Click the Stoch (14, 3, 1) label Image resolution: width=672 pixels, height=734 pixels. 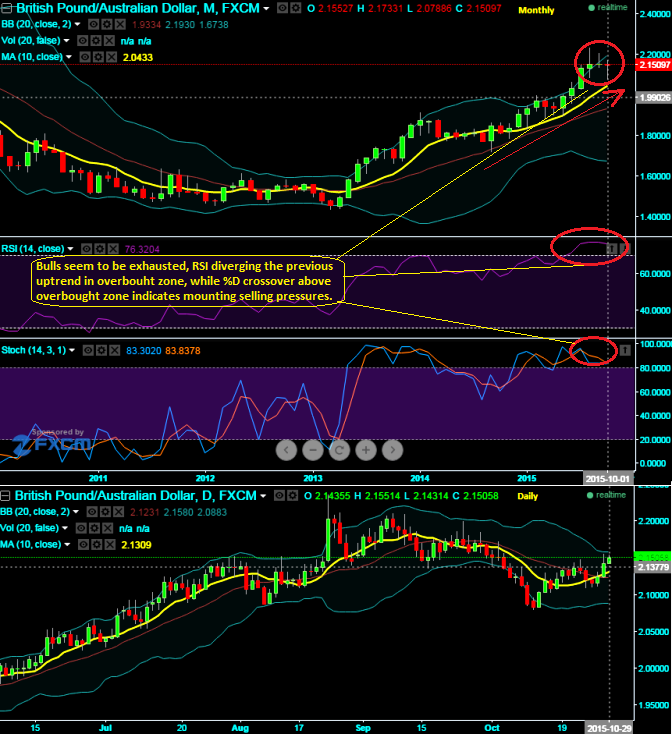coord(34,350)
